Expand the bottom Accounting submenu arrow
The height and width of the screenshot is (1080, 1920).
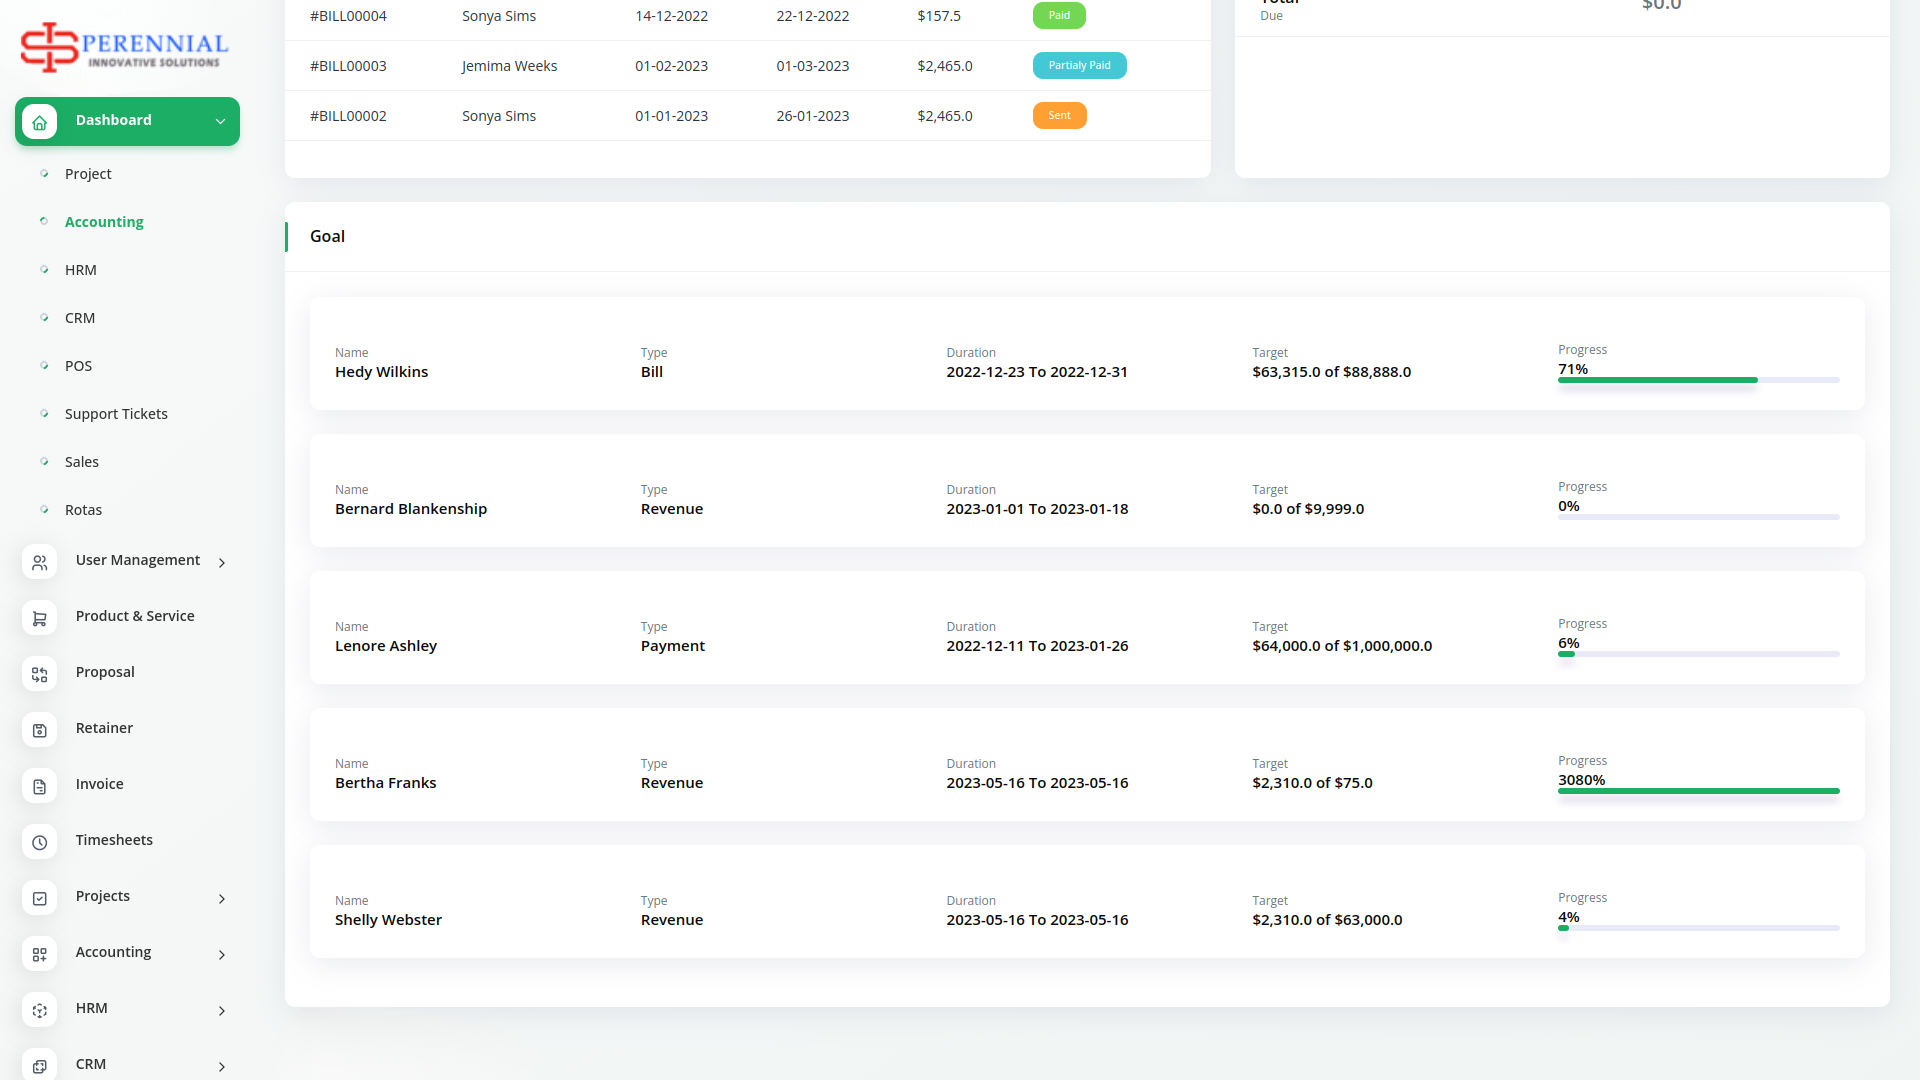click(222, 955)
